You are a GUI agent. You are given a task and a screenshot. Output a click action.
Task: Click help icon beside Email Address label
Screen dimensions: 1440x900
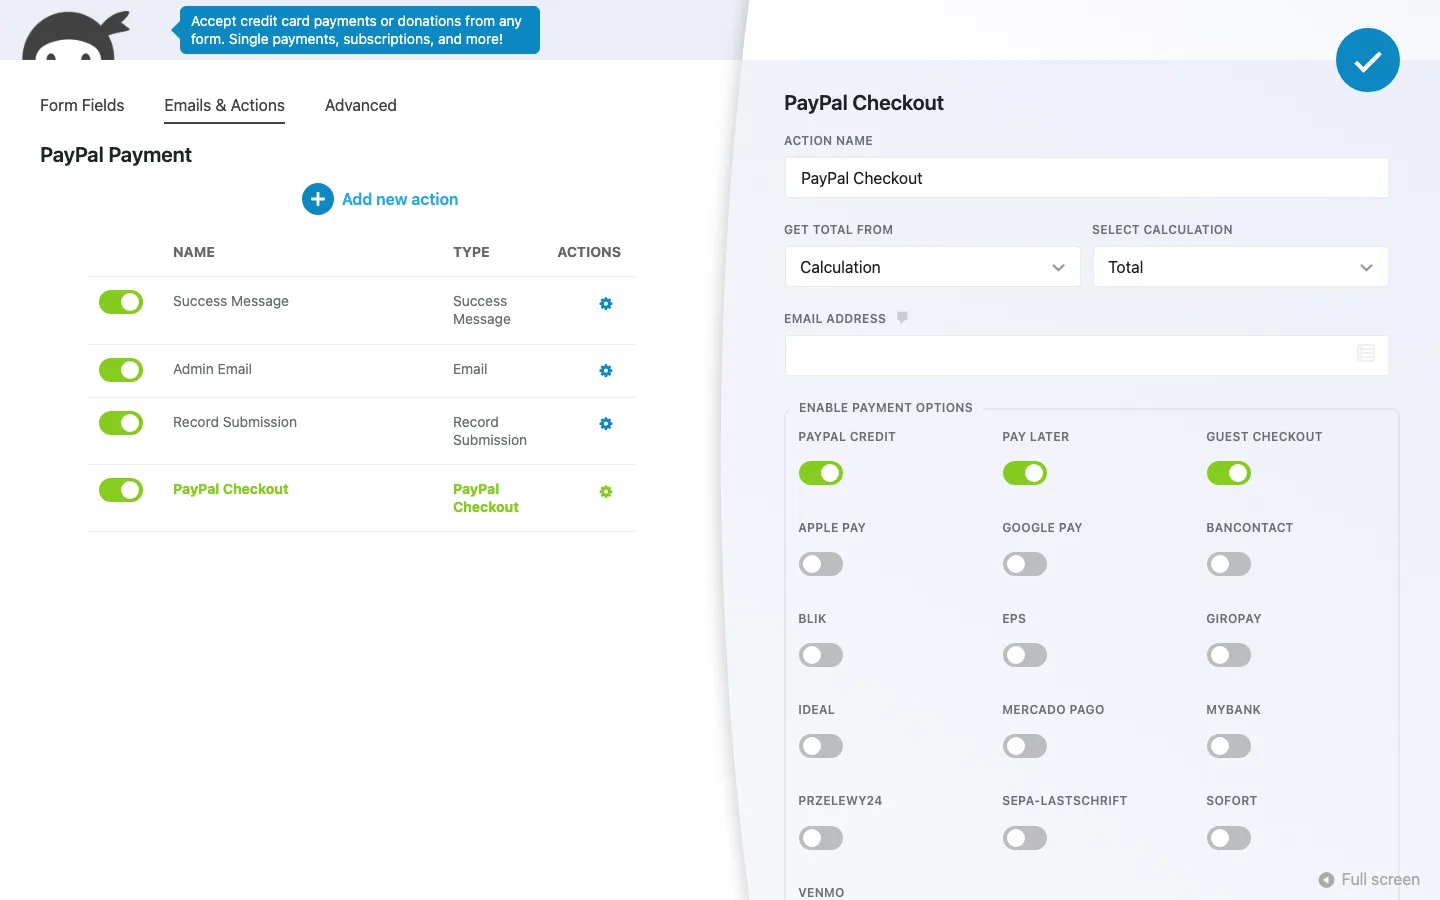pos(902,318)
